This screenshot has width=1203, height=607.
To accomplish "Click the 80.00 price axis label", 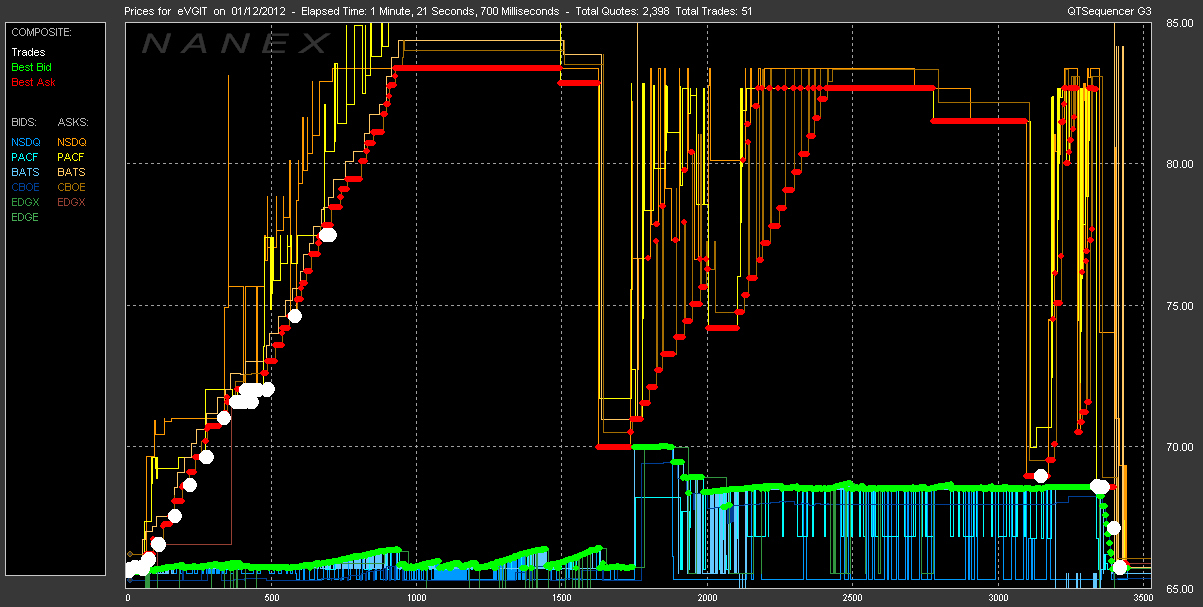I will tap(1179, 164).
